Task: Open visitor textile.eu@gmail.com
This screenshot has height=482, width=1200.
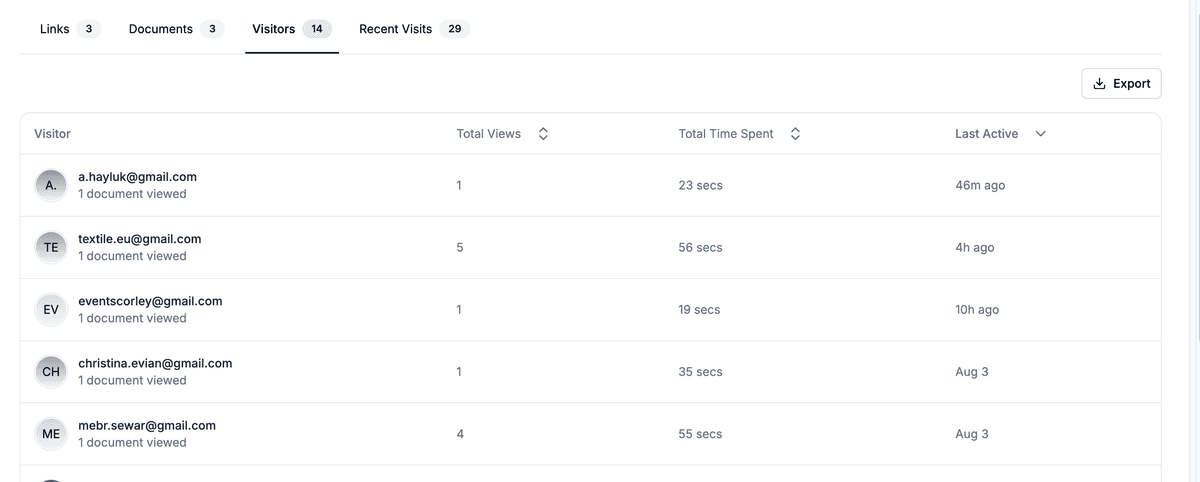Action: 140,239
